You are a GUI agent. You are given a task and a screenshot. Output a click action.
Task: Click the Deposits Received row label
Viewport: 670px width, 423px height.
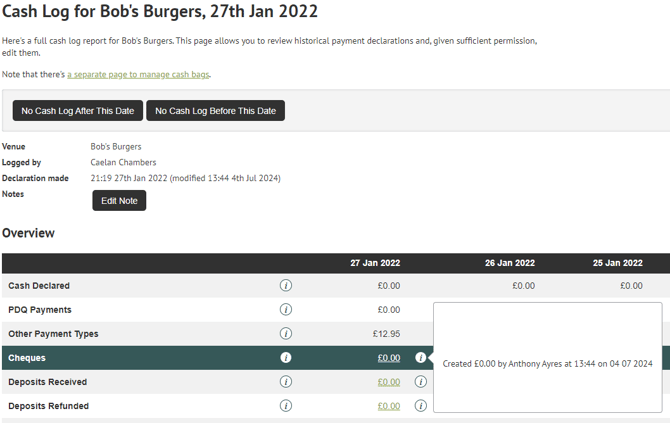pos(47,382)
